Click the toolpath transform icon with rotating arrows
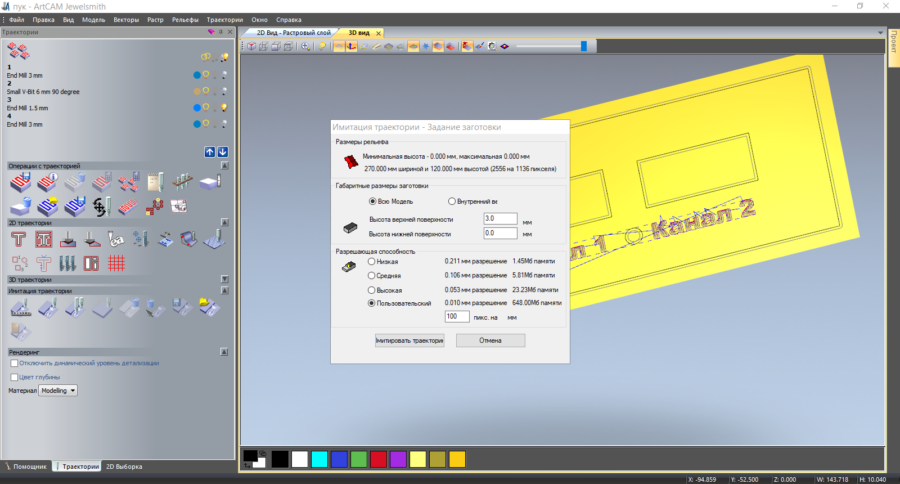This screenshot has height=484, width=900. tap(101, 207)
